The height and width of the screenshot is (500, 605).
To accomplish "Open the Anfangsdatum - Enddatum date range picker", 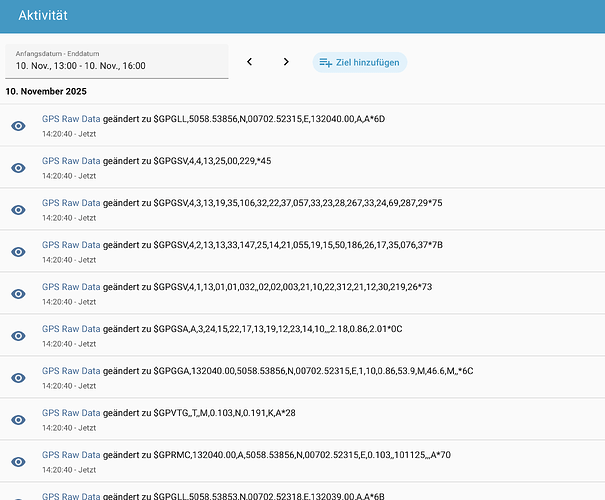I will click(x=116, y=61).
